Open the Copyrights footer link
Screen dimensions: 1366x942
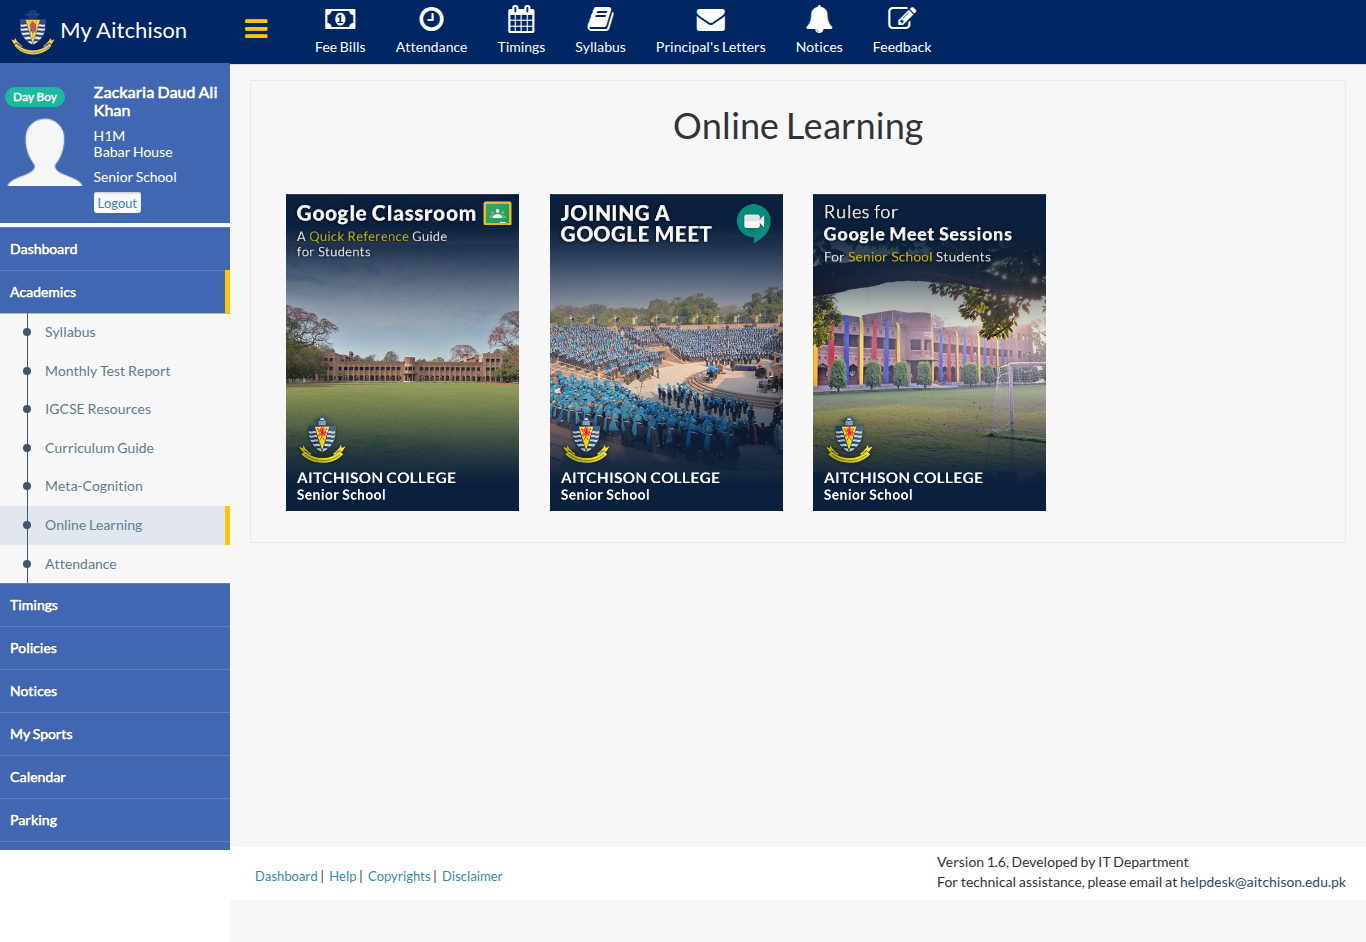pyautogui.click(x=399, y=876)
